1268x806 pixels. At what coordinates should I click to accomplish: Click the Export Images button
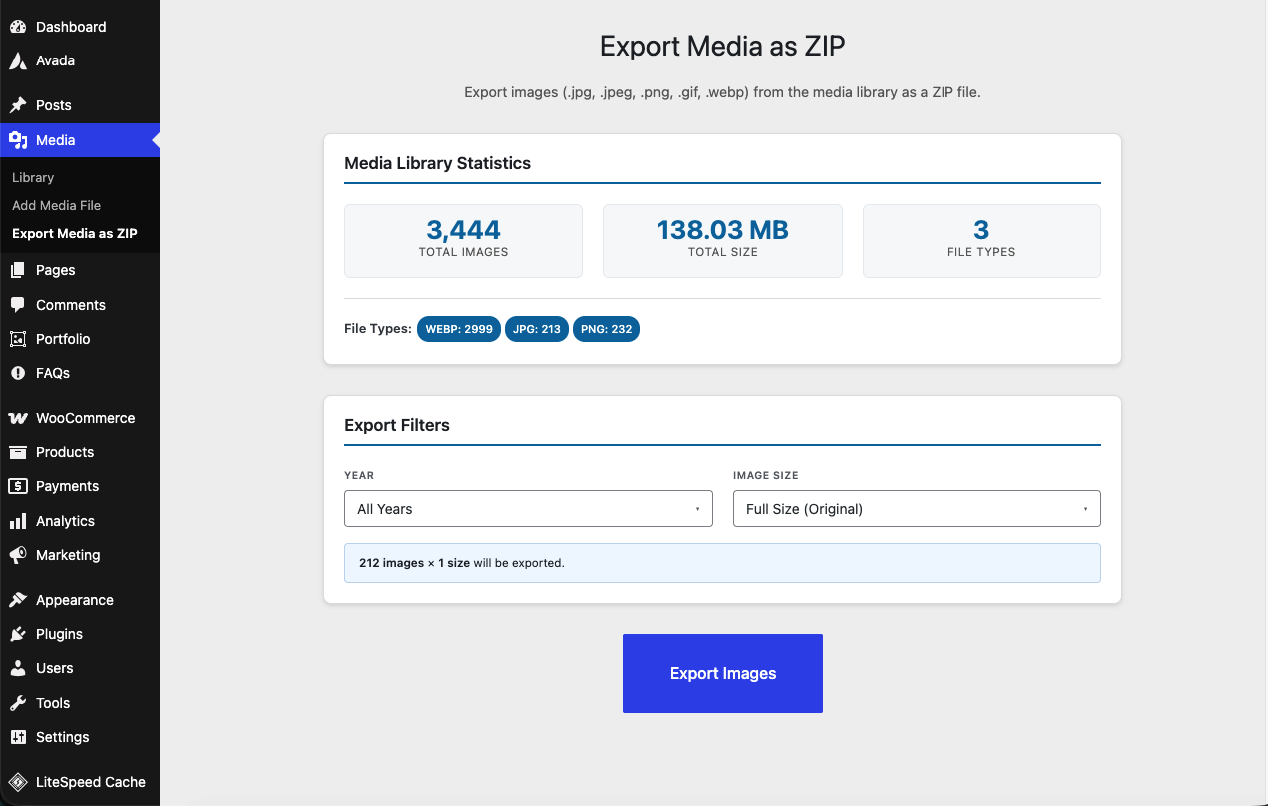tap(723, 673)
